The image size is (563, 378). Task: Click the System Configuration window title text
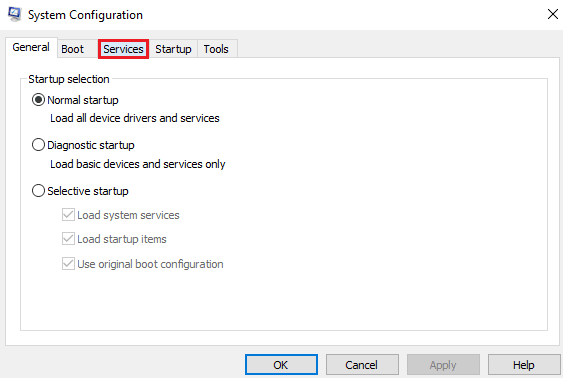click(85, 15)
